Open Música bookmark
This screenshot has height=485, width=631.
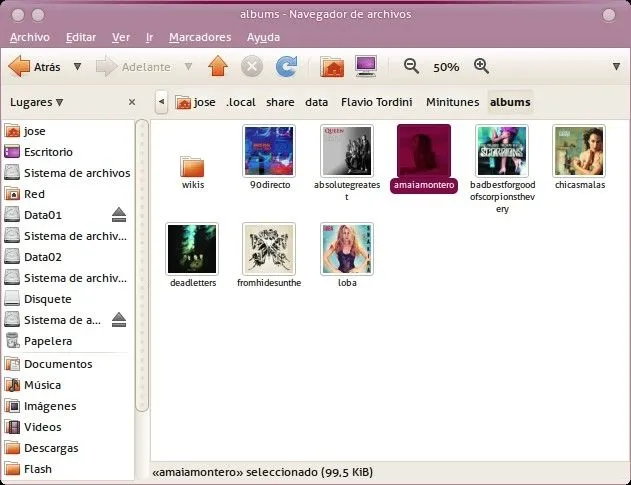coord(68,385)
